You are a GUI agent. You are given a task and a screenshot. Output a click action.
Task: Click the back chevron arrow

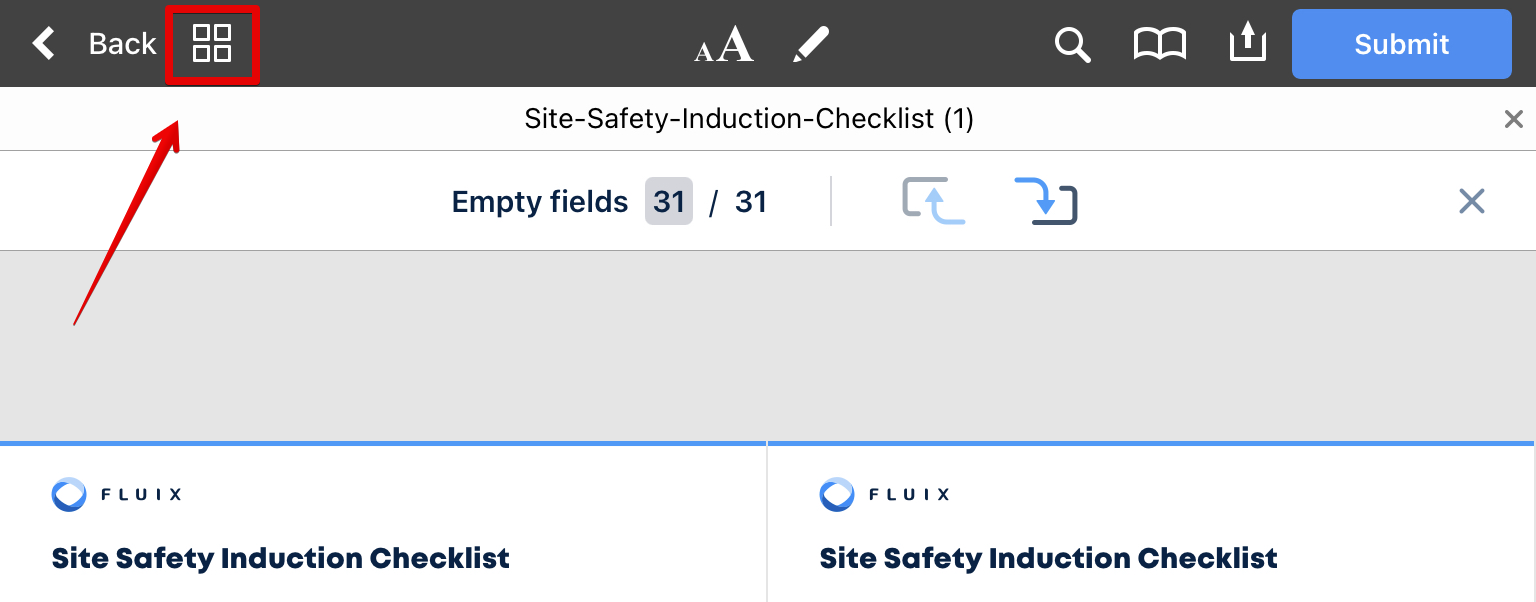[43, 44]
